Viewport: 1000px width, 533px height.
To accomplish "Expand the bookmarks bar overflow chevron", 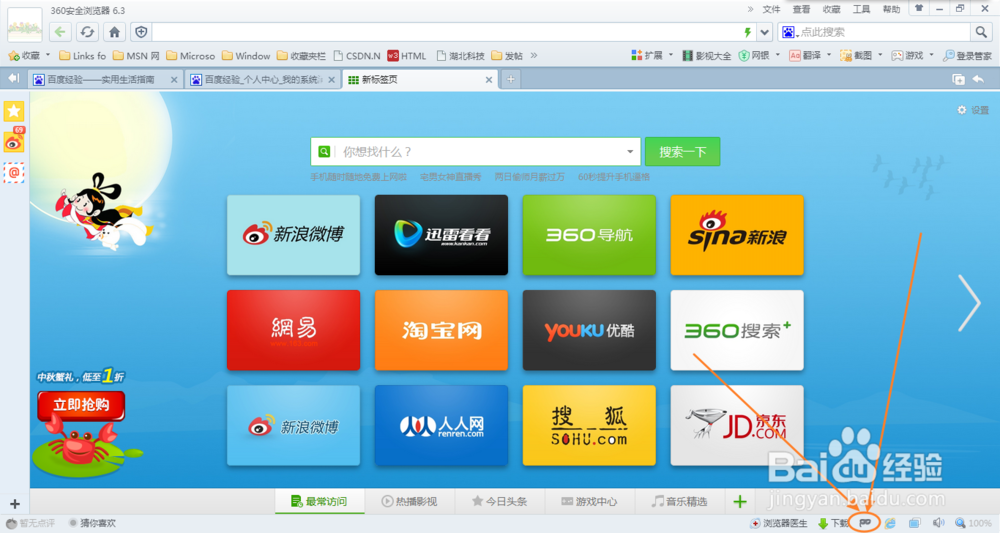I will point(534,55).
